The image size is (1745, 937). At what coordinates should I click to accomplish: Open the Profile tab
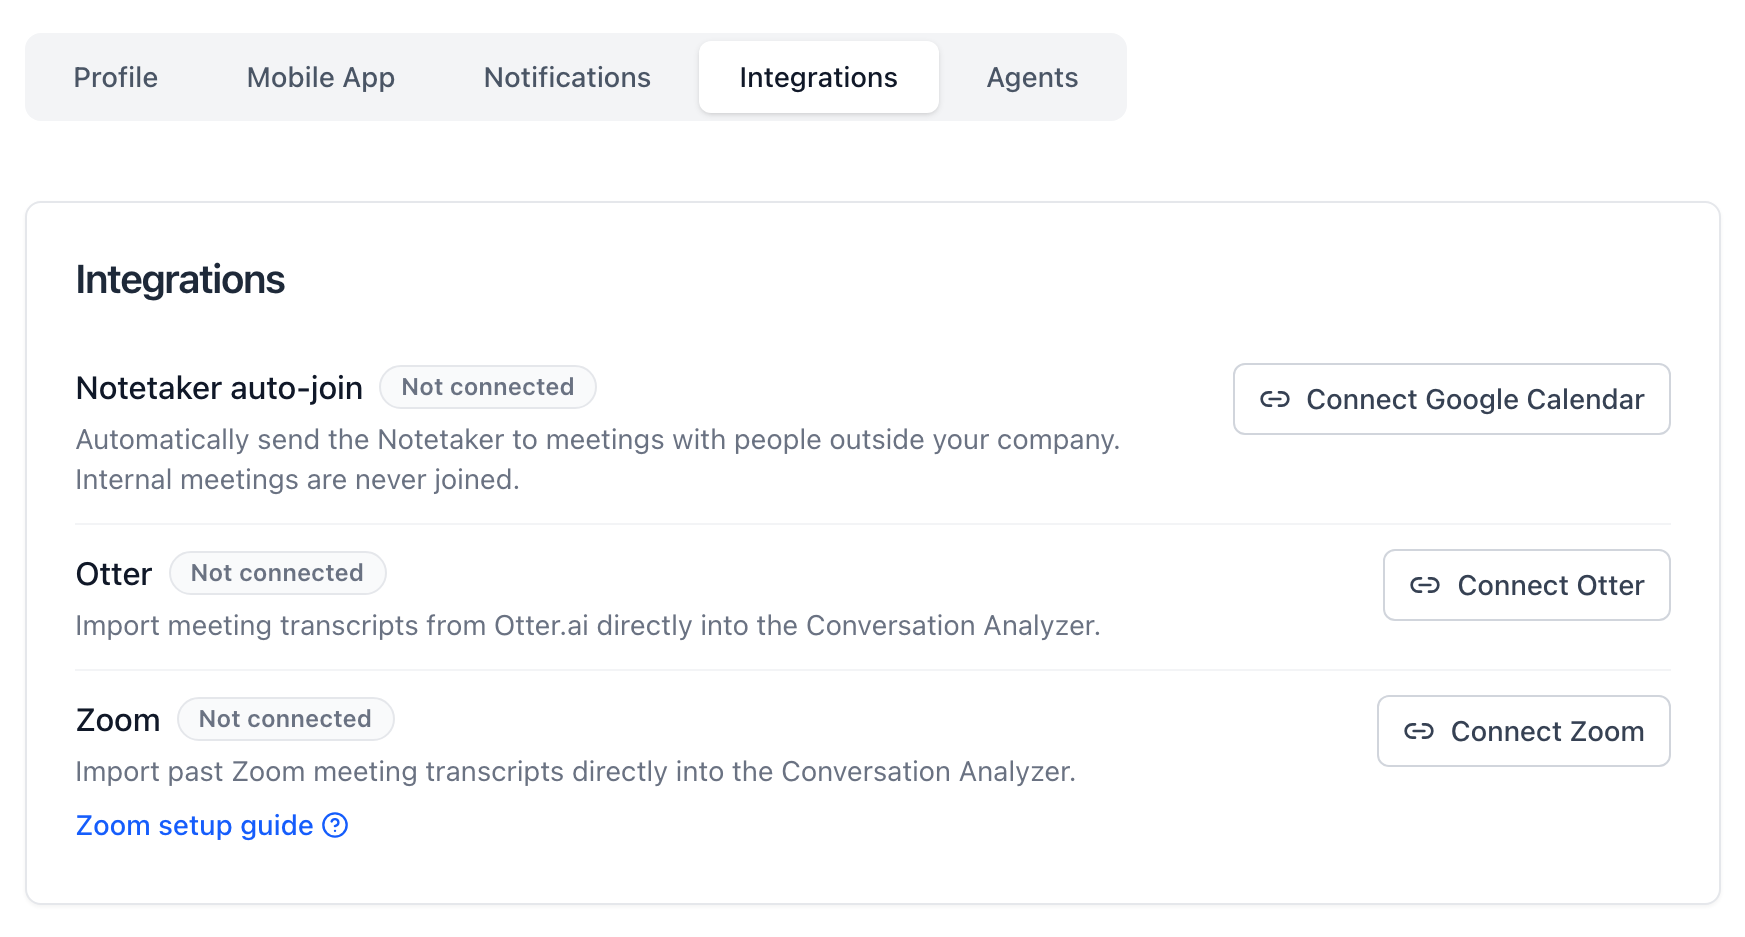[x=116, y=77]
